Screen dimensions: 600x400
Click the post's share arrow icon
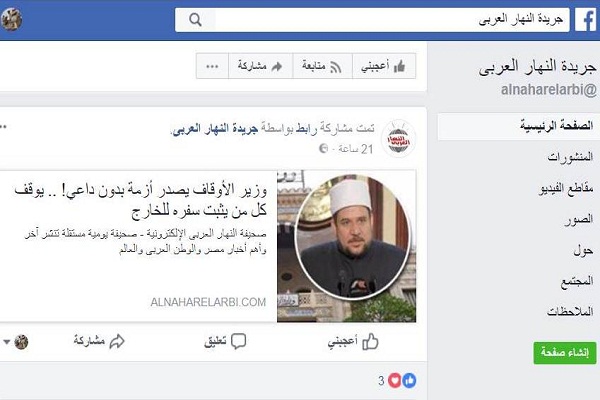click(117, 341)
